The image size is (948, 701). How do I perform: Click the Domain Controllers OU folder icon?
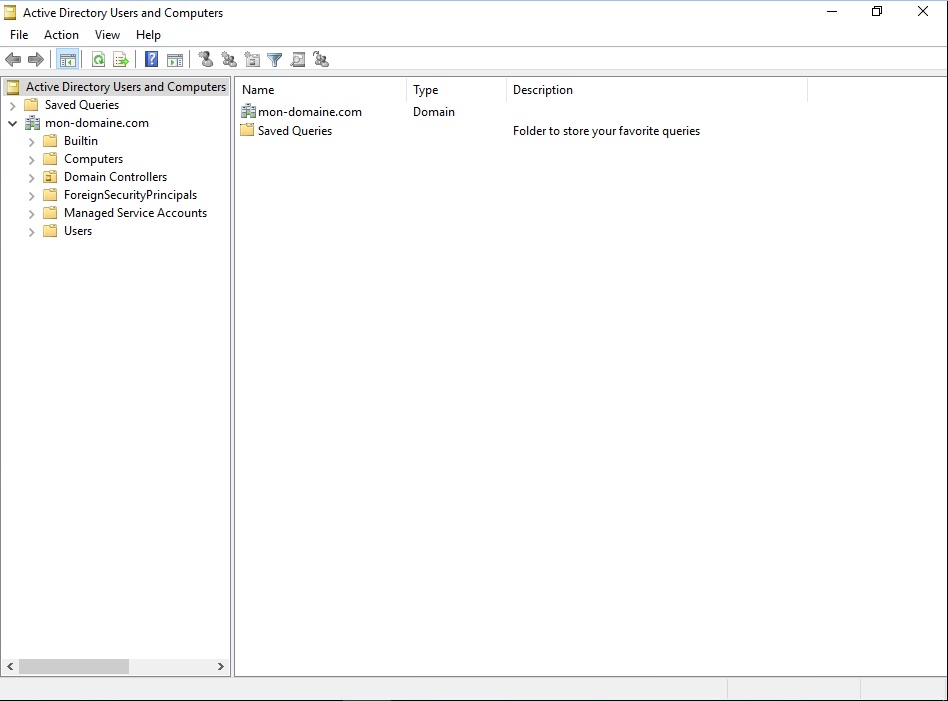tap(50, 177)
